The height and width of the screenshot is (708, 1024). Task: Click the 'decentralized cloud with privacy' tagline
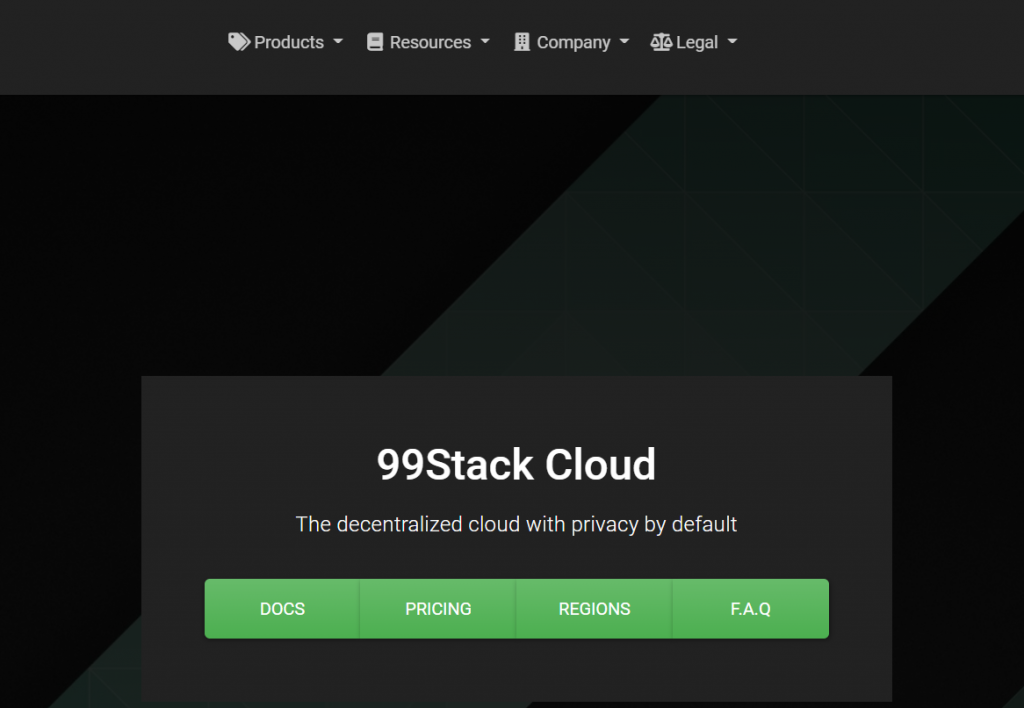coord(516,524)
